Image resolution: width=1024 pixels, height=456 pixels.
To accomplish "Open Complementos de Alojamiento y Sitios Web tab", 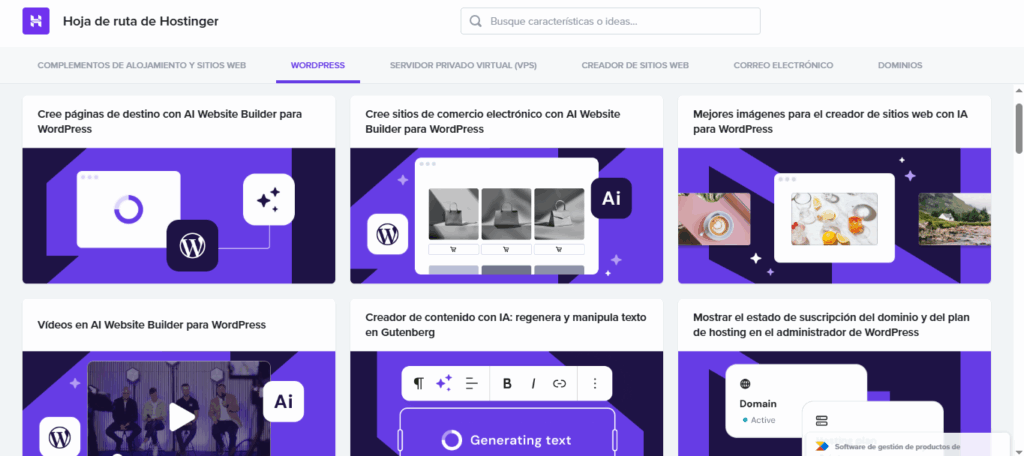I will [x=141, y=65].
